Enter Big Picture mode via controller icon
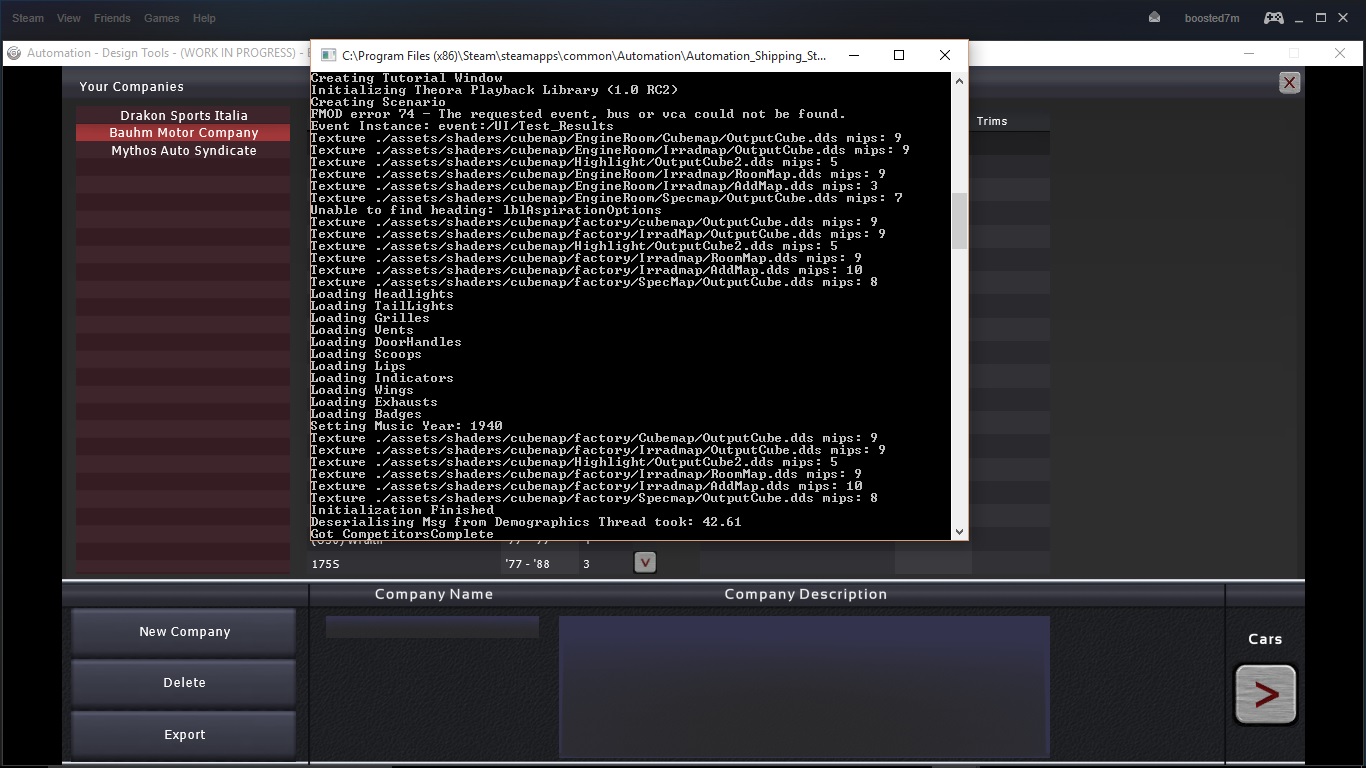Viewport: 1366px width, 768px height. tap(1273, 18)
